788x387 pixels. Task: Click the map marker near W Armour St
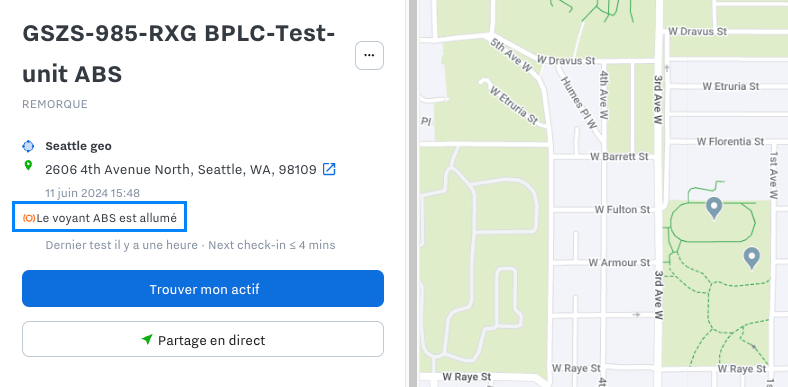(x=751, y=258)
